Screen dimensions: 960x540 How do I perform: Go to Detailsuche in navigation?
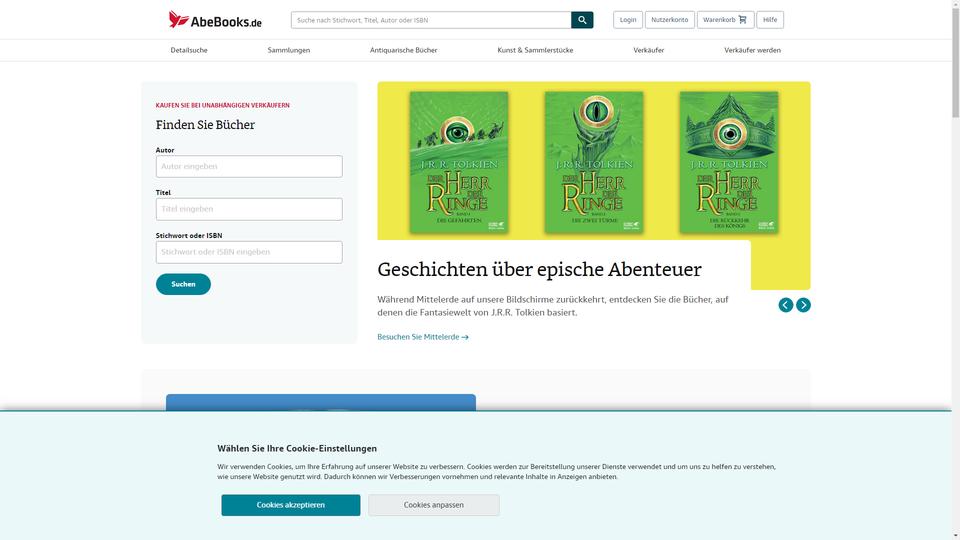[189, 50]
